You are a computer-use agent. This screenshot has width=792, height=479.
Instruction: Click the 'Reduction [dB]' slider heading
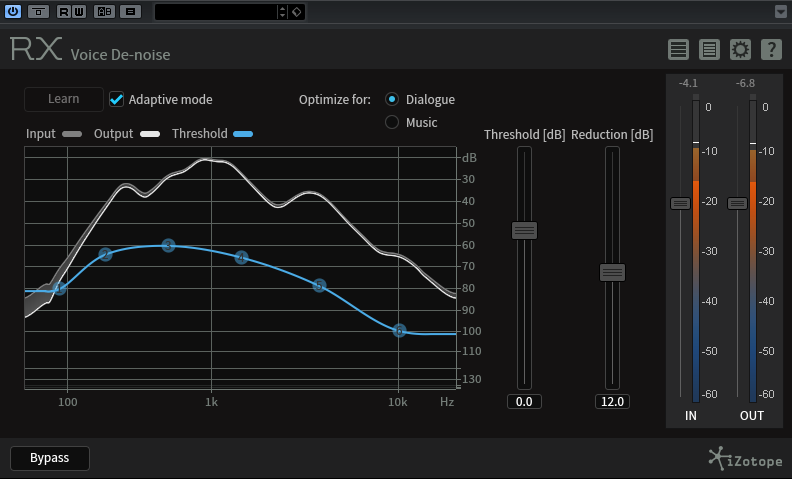pyautogui.click(x=612, y=134)
